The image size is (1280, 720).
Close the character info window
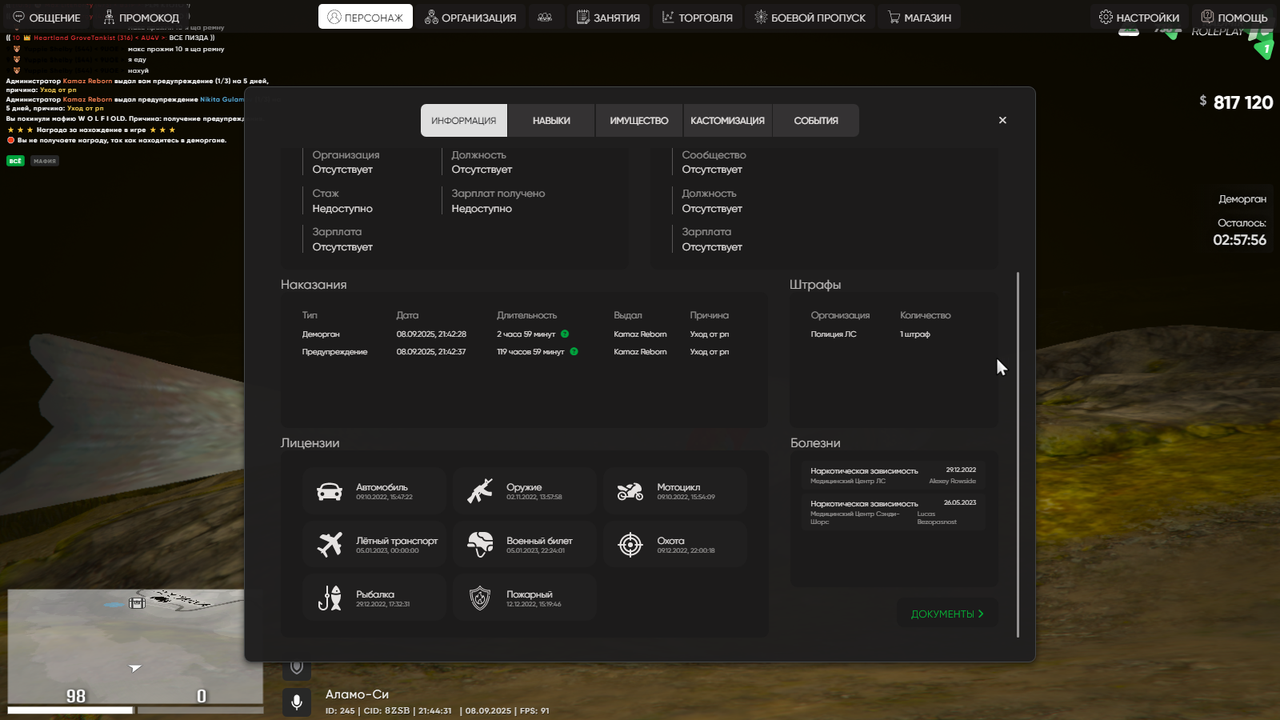pyautogui.click(x=1002, y=120)
